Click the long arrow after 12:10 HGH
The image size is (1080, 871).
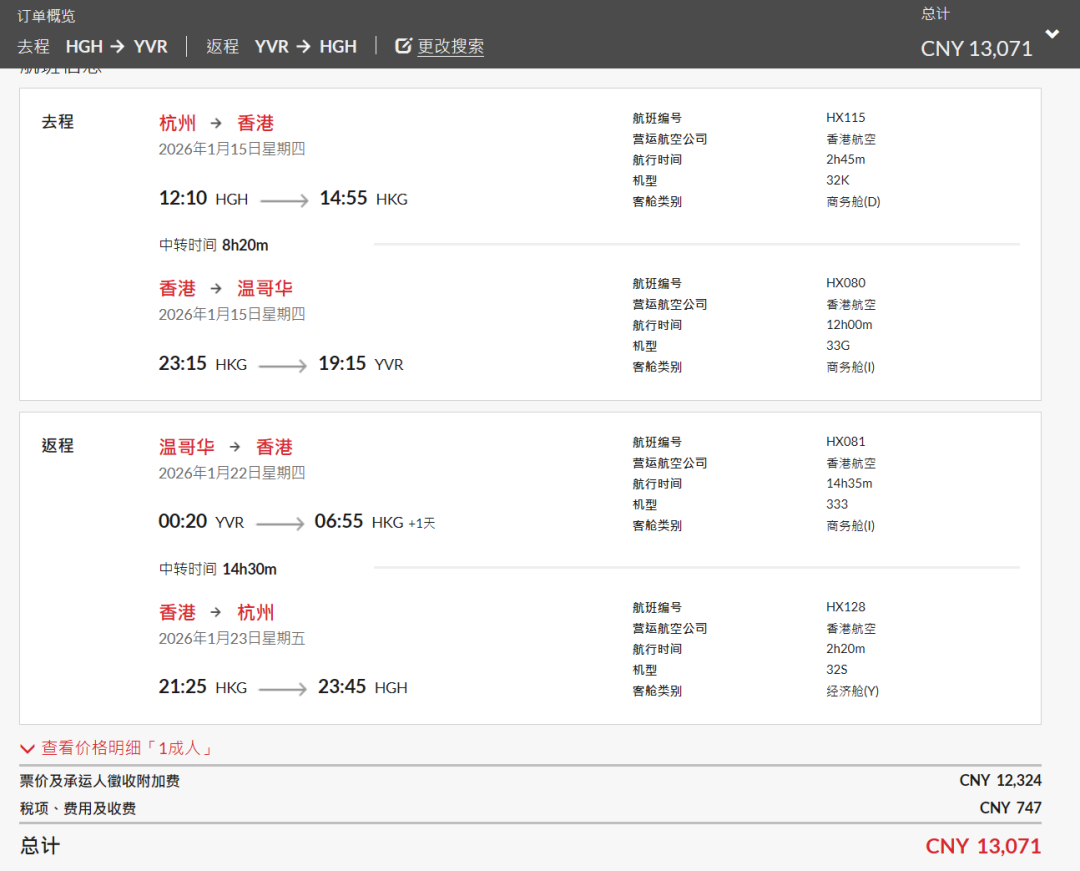click(x=284, y=201)
